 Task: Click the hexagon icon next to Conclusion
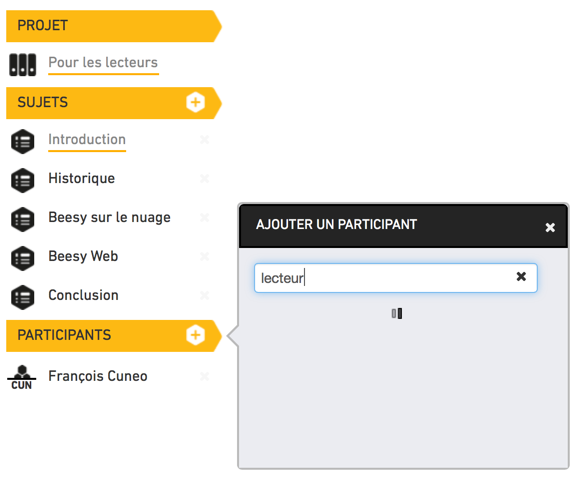click(23, 297)
